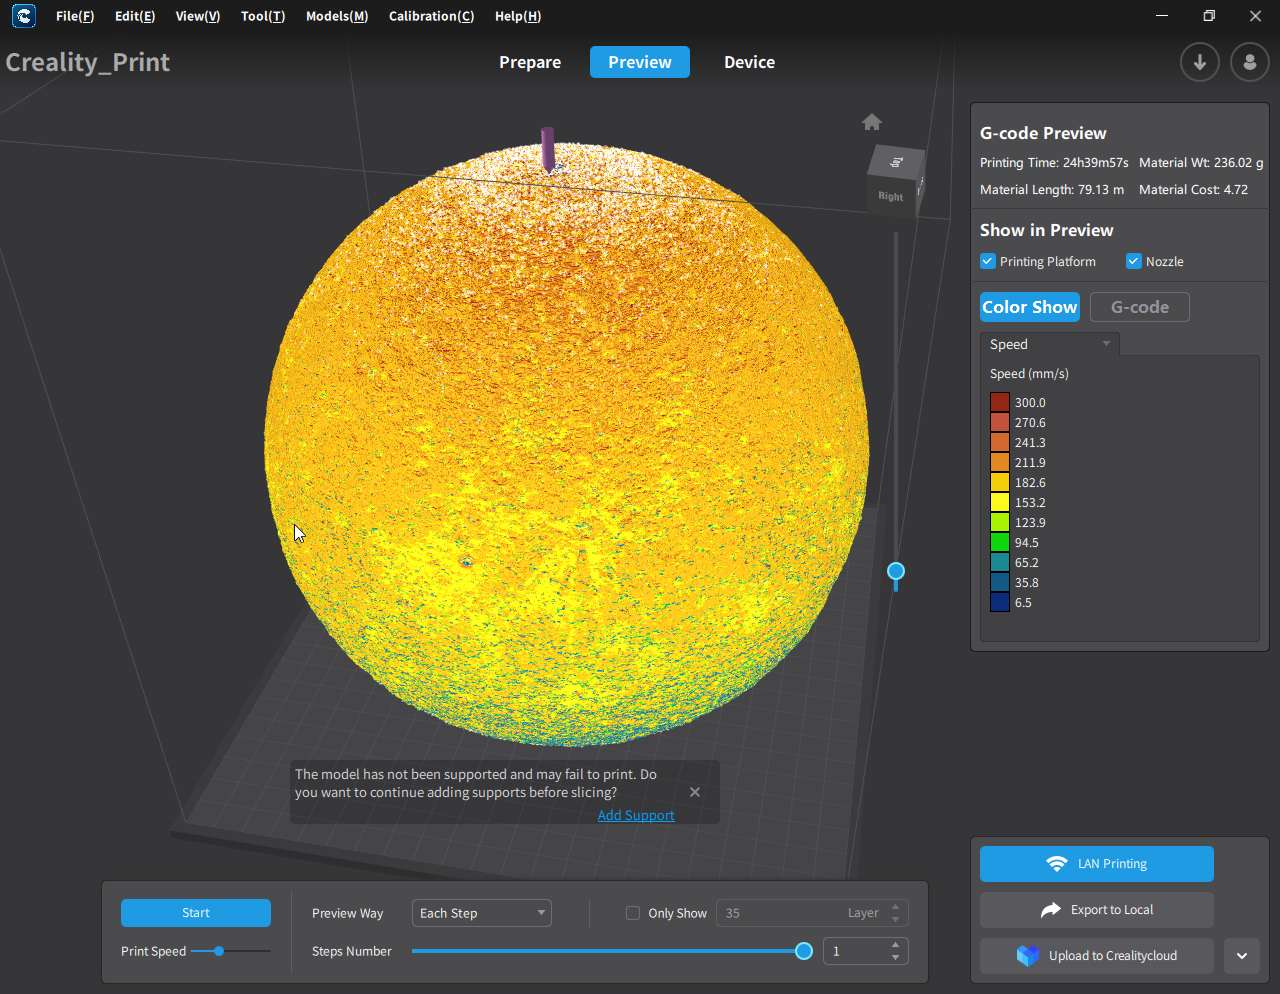Click the purple nozzle on the model
Image resolution: width=1280 pixels, height=994 pixels.
click(x=548, y=149)
